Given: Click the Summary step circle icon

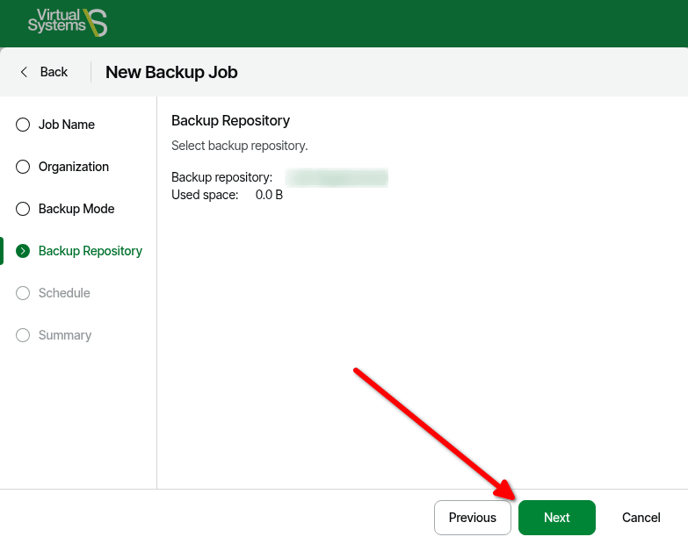Looking at the screenshot, I should click(x=23, y=335).
